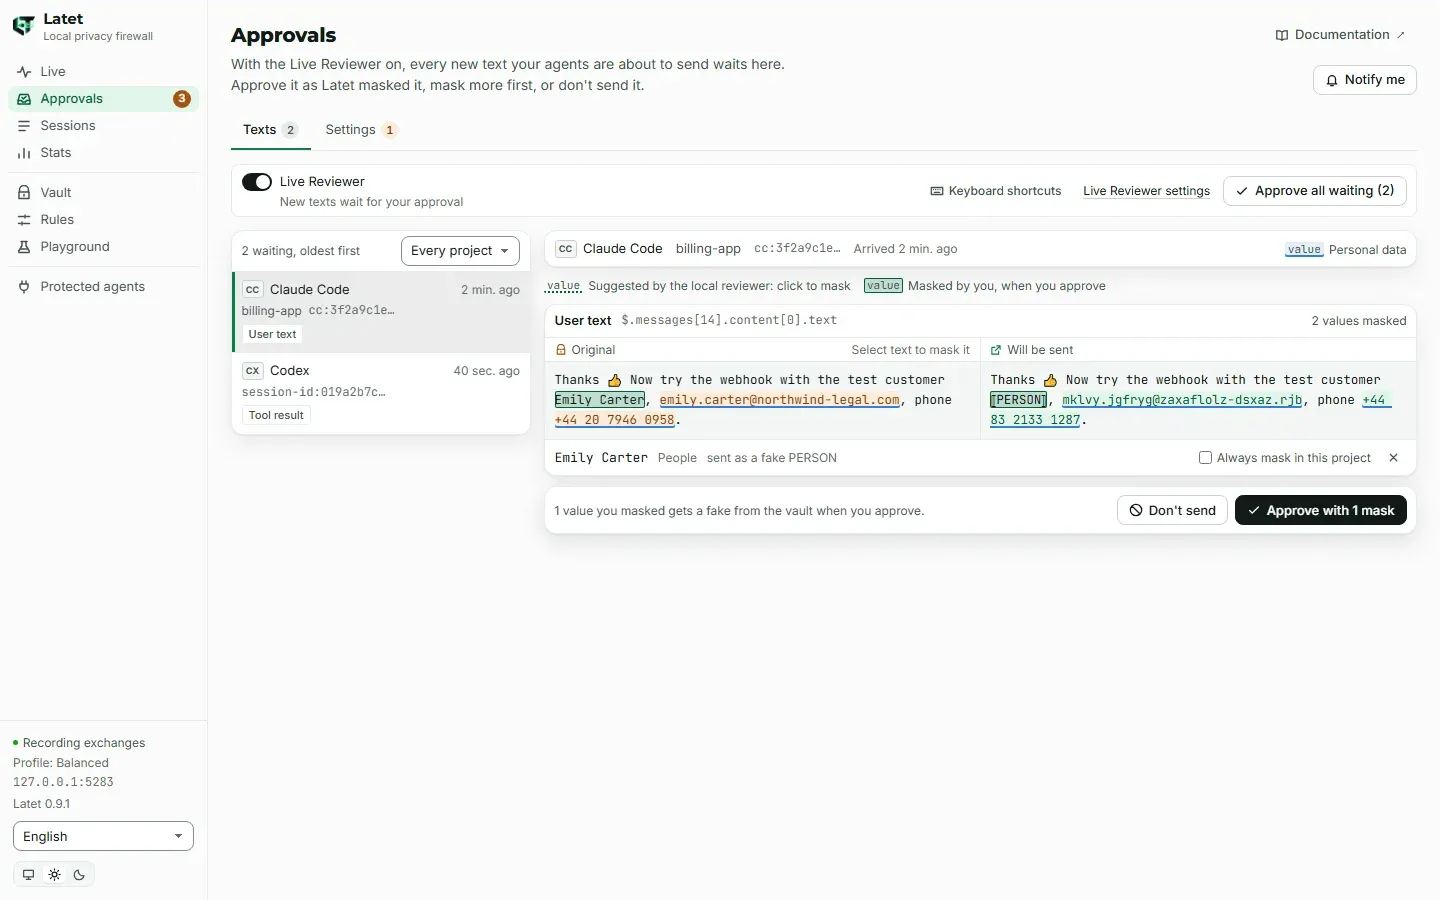Select the system theme icon
The height and width of the screenshot is (900, 1440).
(28, 875)
